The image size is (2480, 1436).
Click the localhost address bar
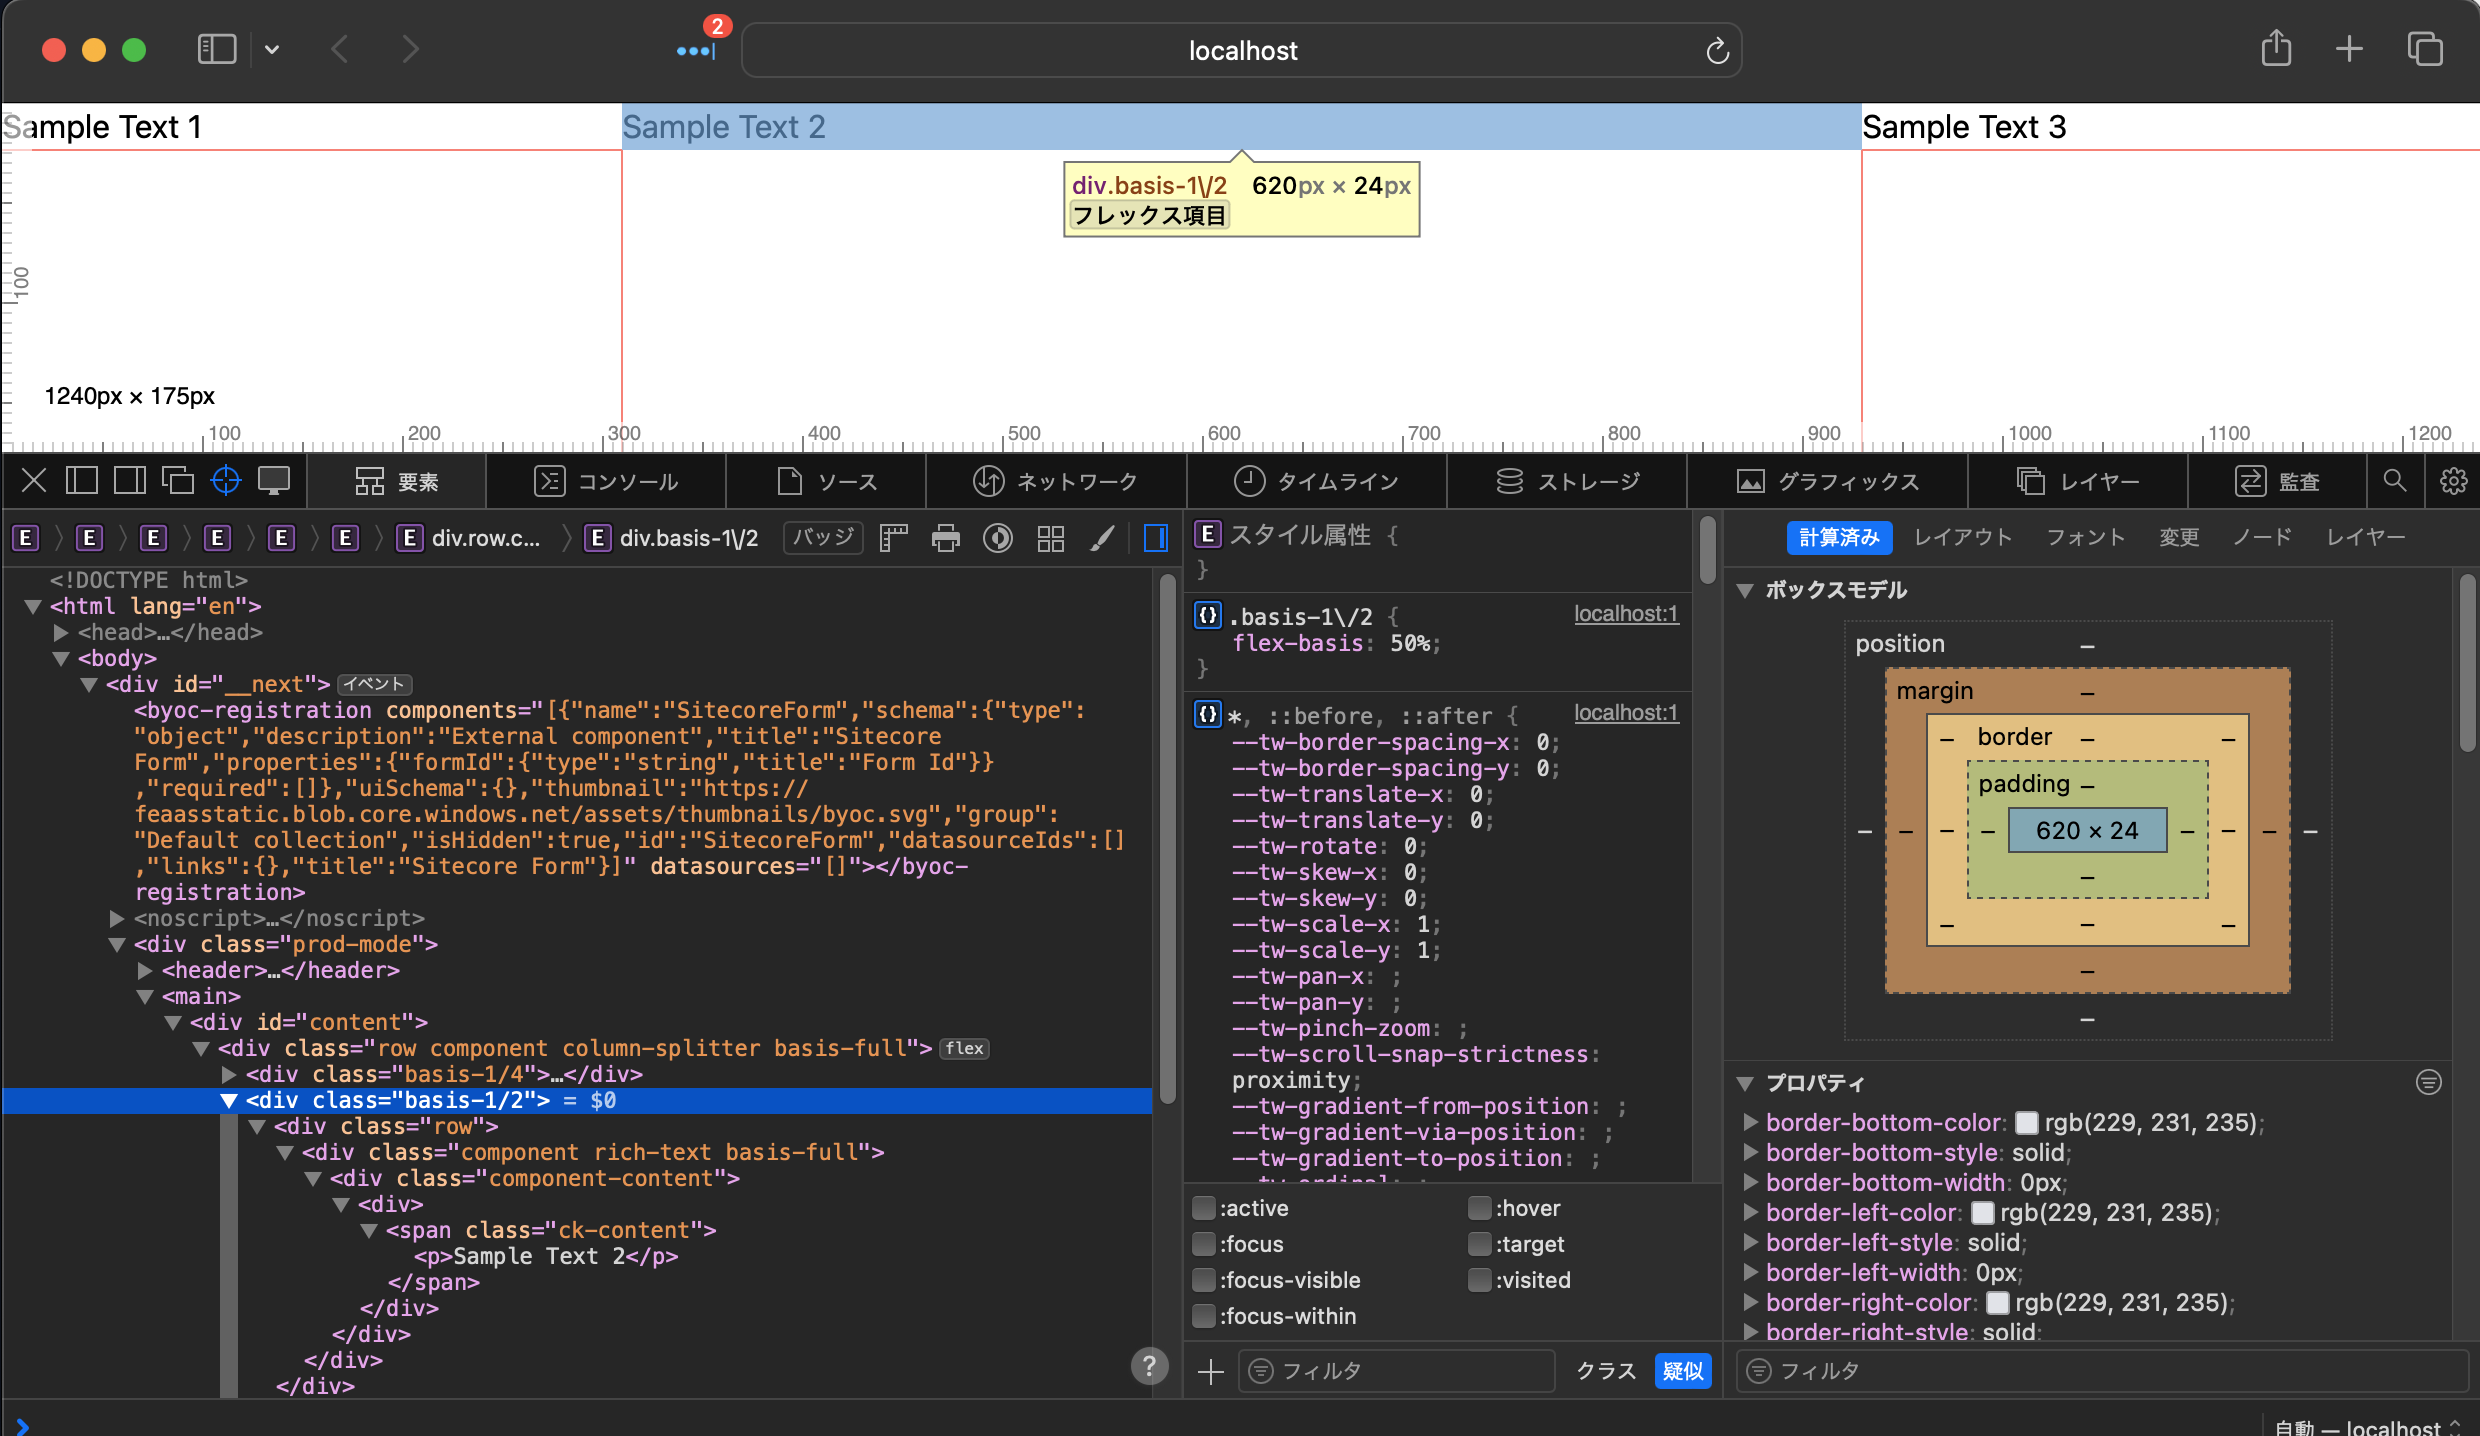1242,50
